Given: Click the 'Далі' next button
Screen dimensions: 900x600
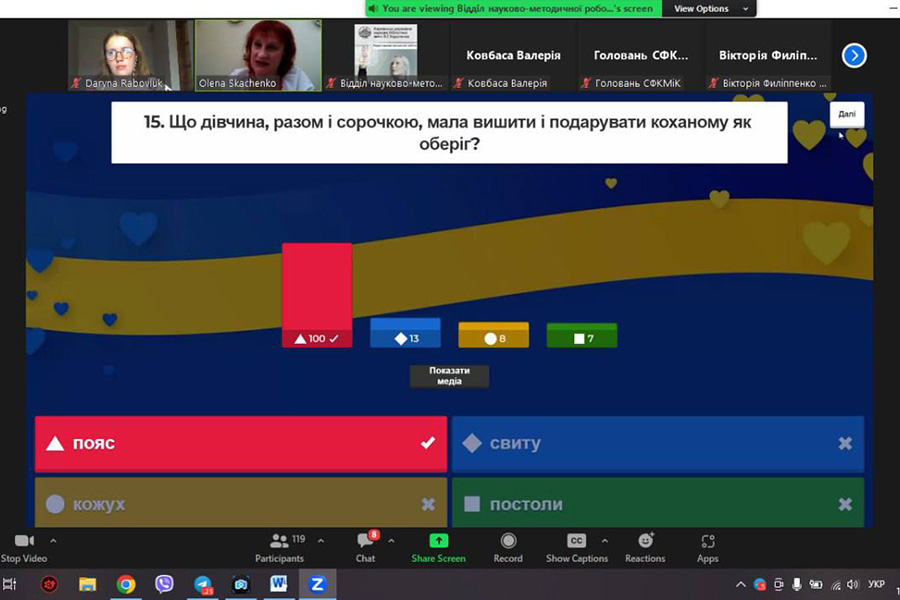Looking at the screenshot, I should click(x=847, y=114).
